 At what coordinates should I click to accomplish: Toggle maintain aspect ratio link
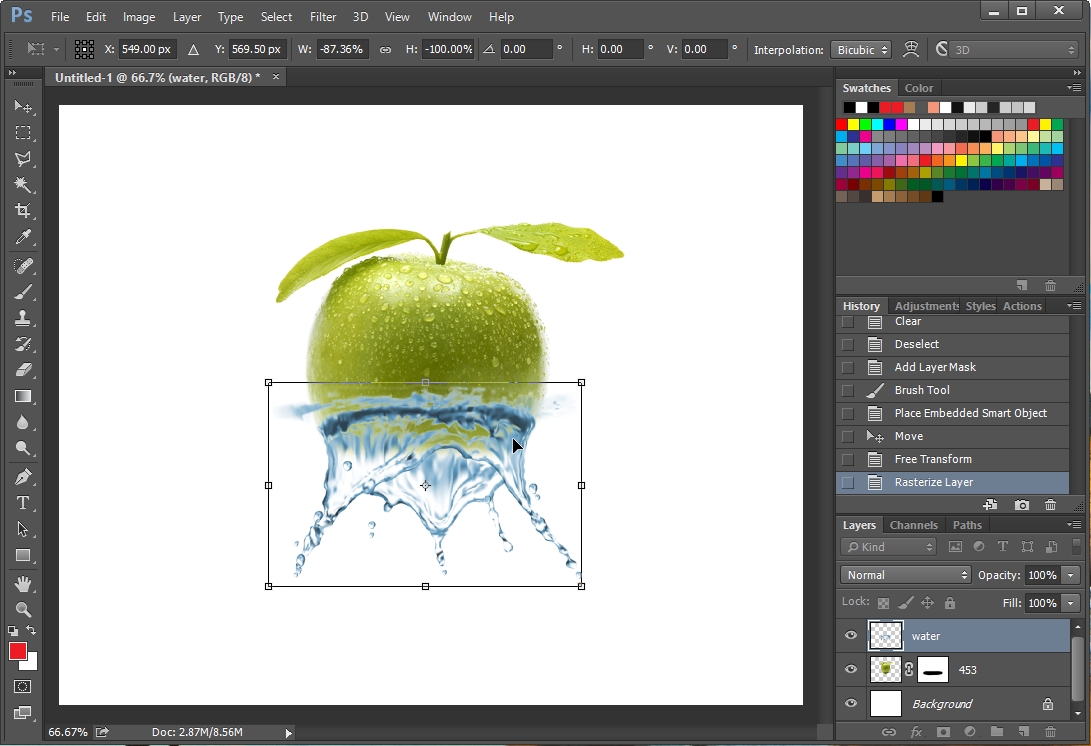click(x=385, y=49)
